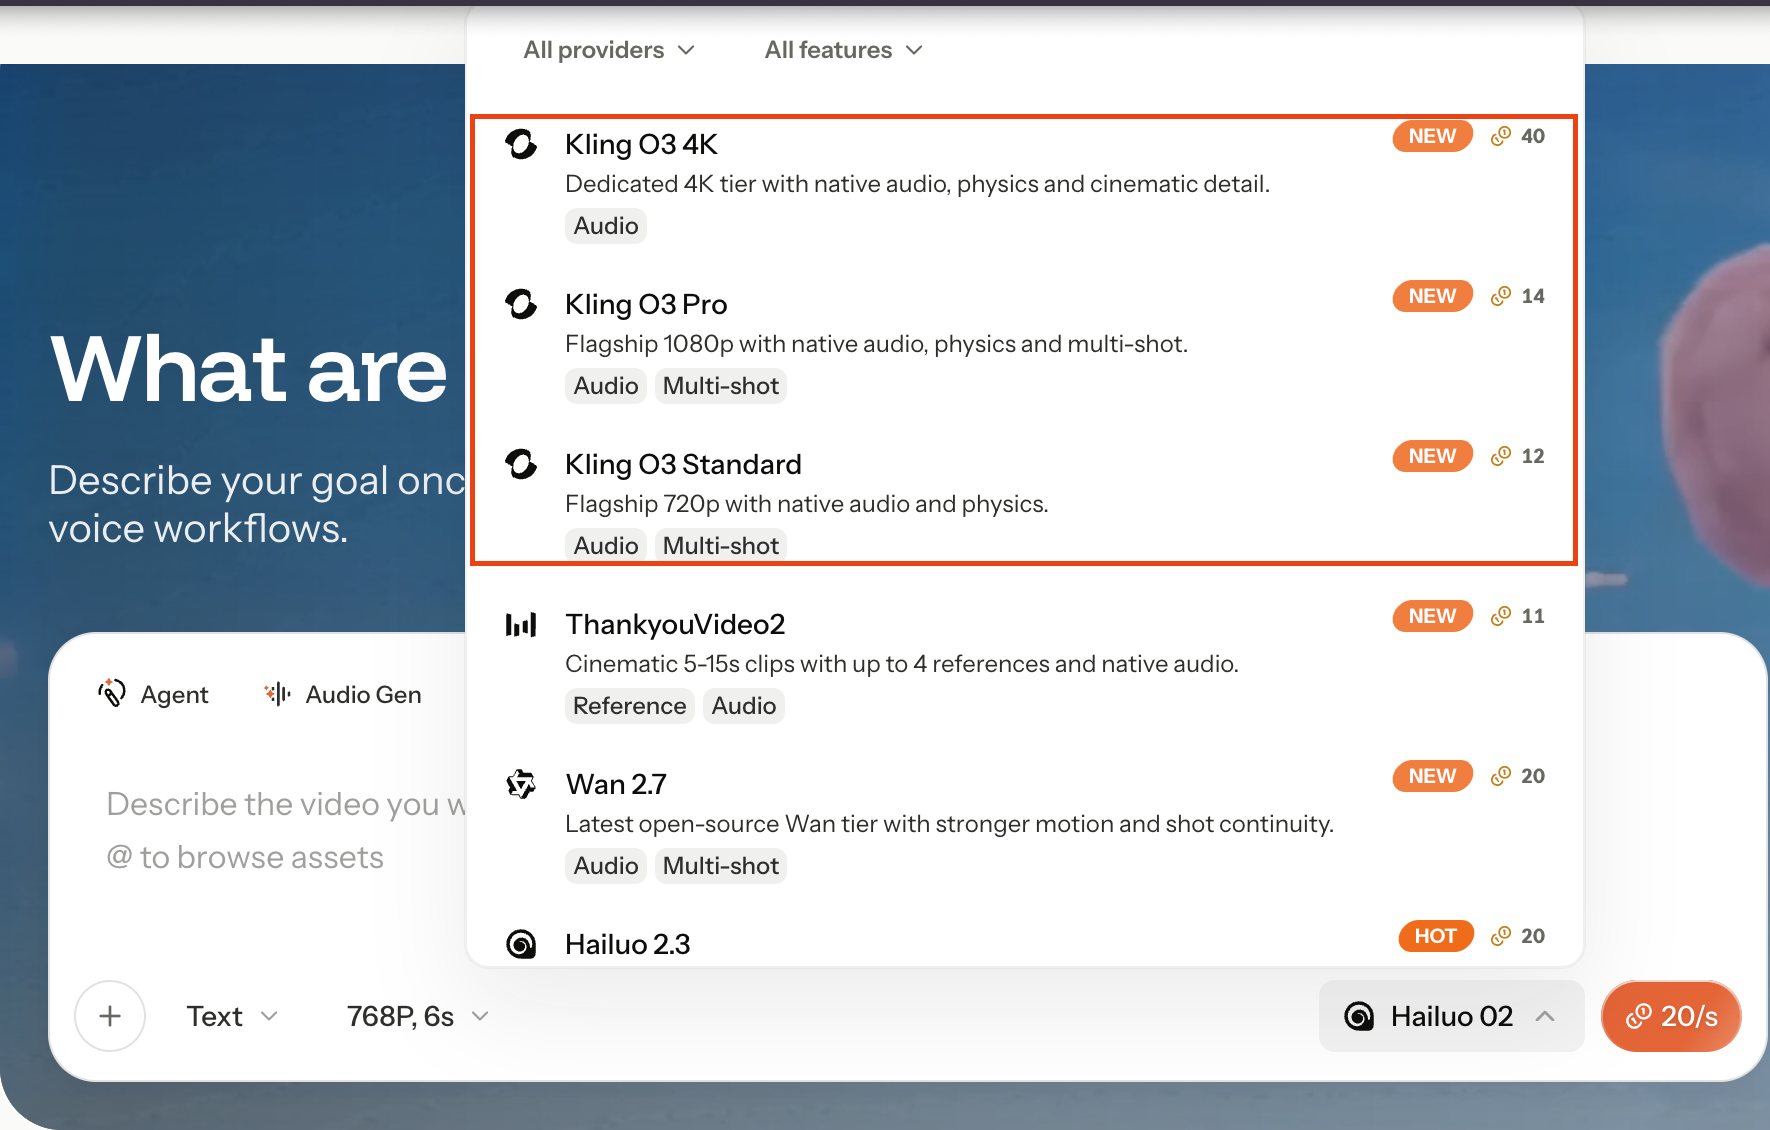Click the Audio Gen waveform icon
Screen dimensions: 1770x1130
point(277,694)
